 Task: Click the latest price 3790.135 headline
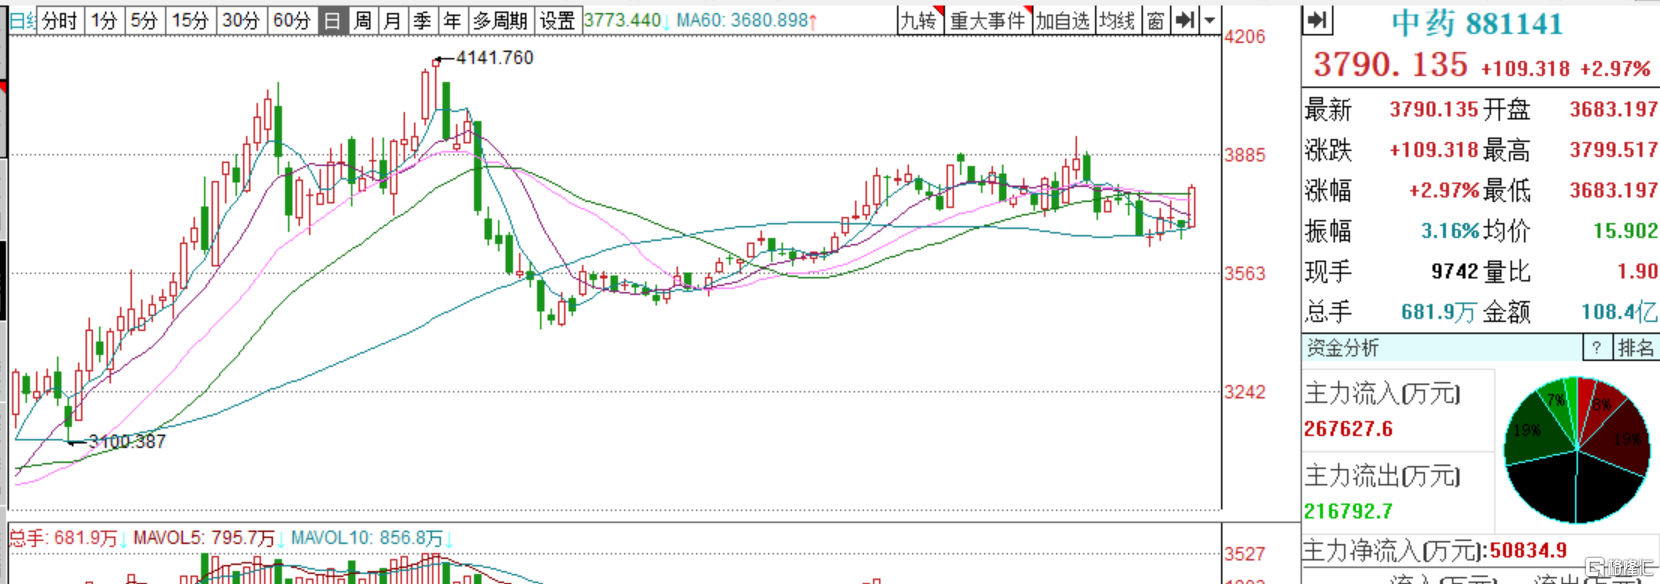[1390, 65]
